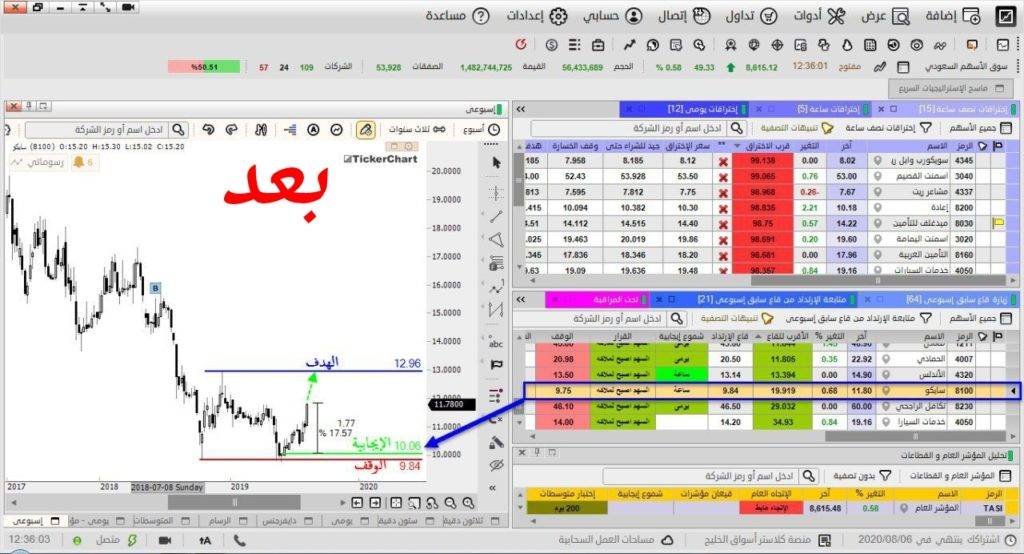Image resolution: width=1024 pixels, height=554 pixels.
Task: Click the chart horizontal time scrollbar thumb
Action: click(234, 502)
